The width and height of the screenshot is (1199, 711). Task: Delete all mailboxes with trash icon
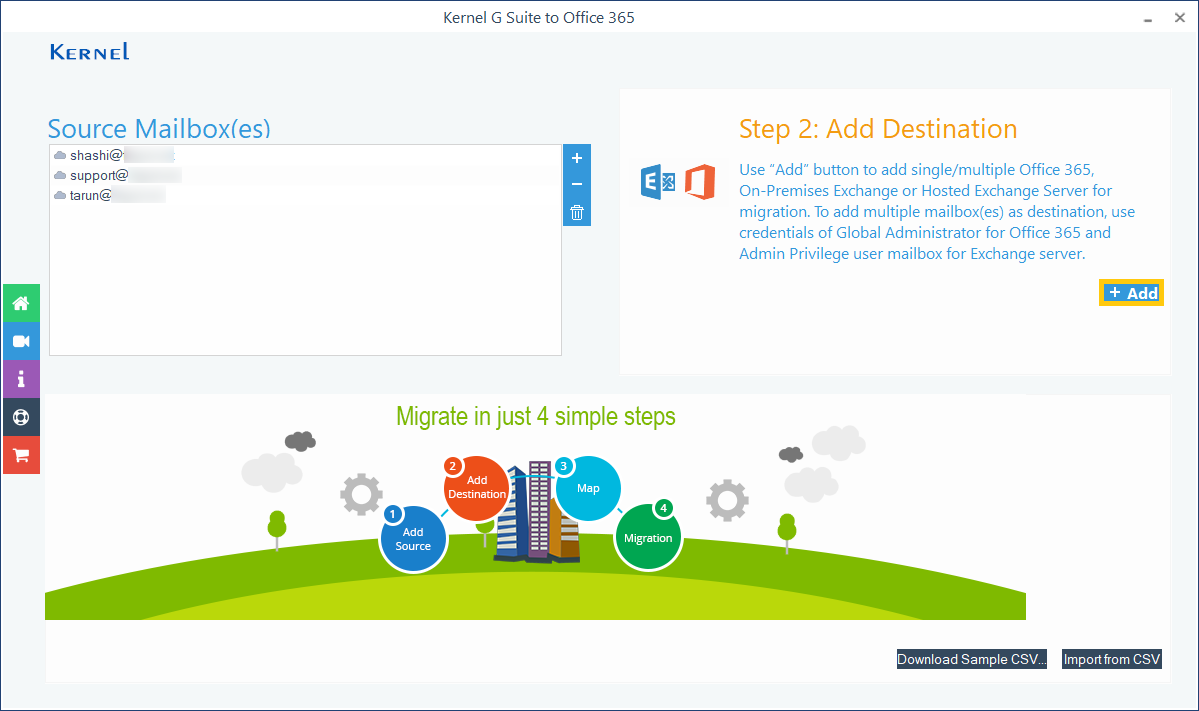(577, 212)
